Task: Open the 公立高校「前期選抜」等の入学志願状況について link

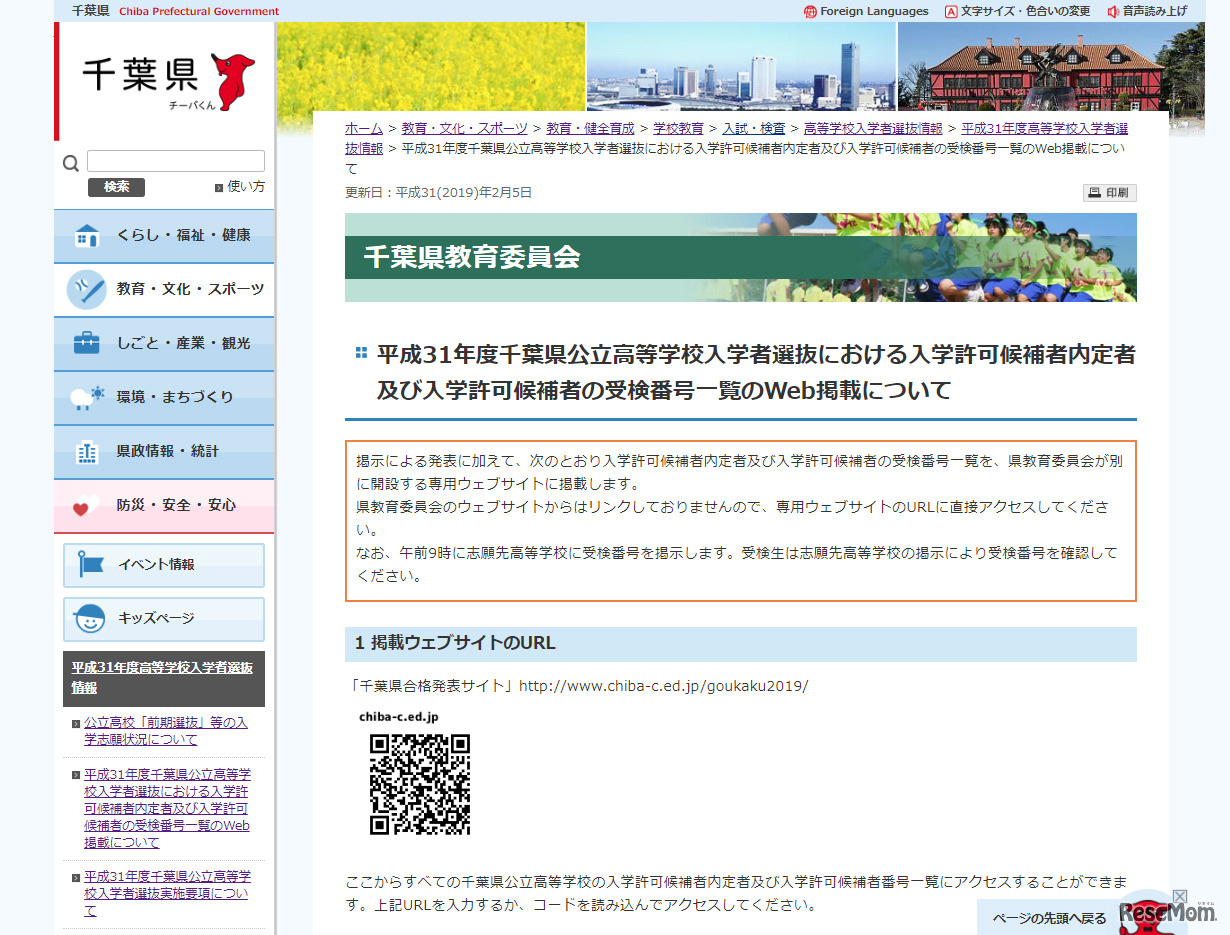Action: click(165, 731)
